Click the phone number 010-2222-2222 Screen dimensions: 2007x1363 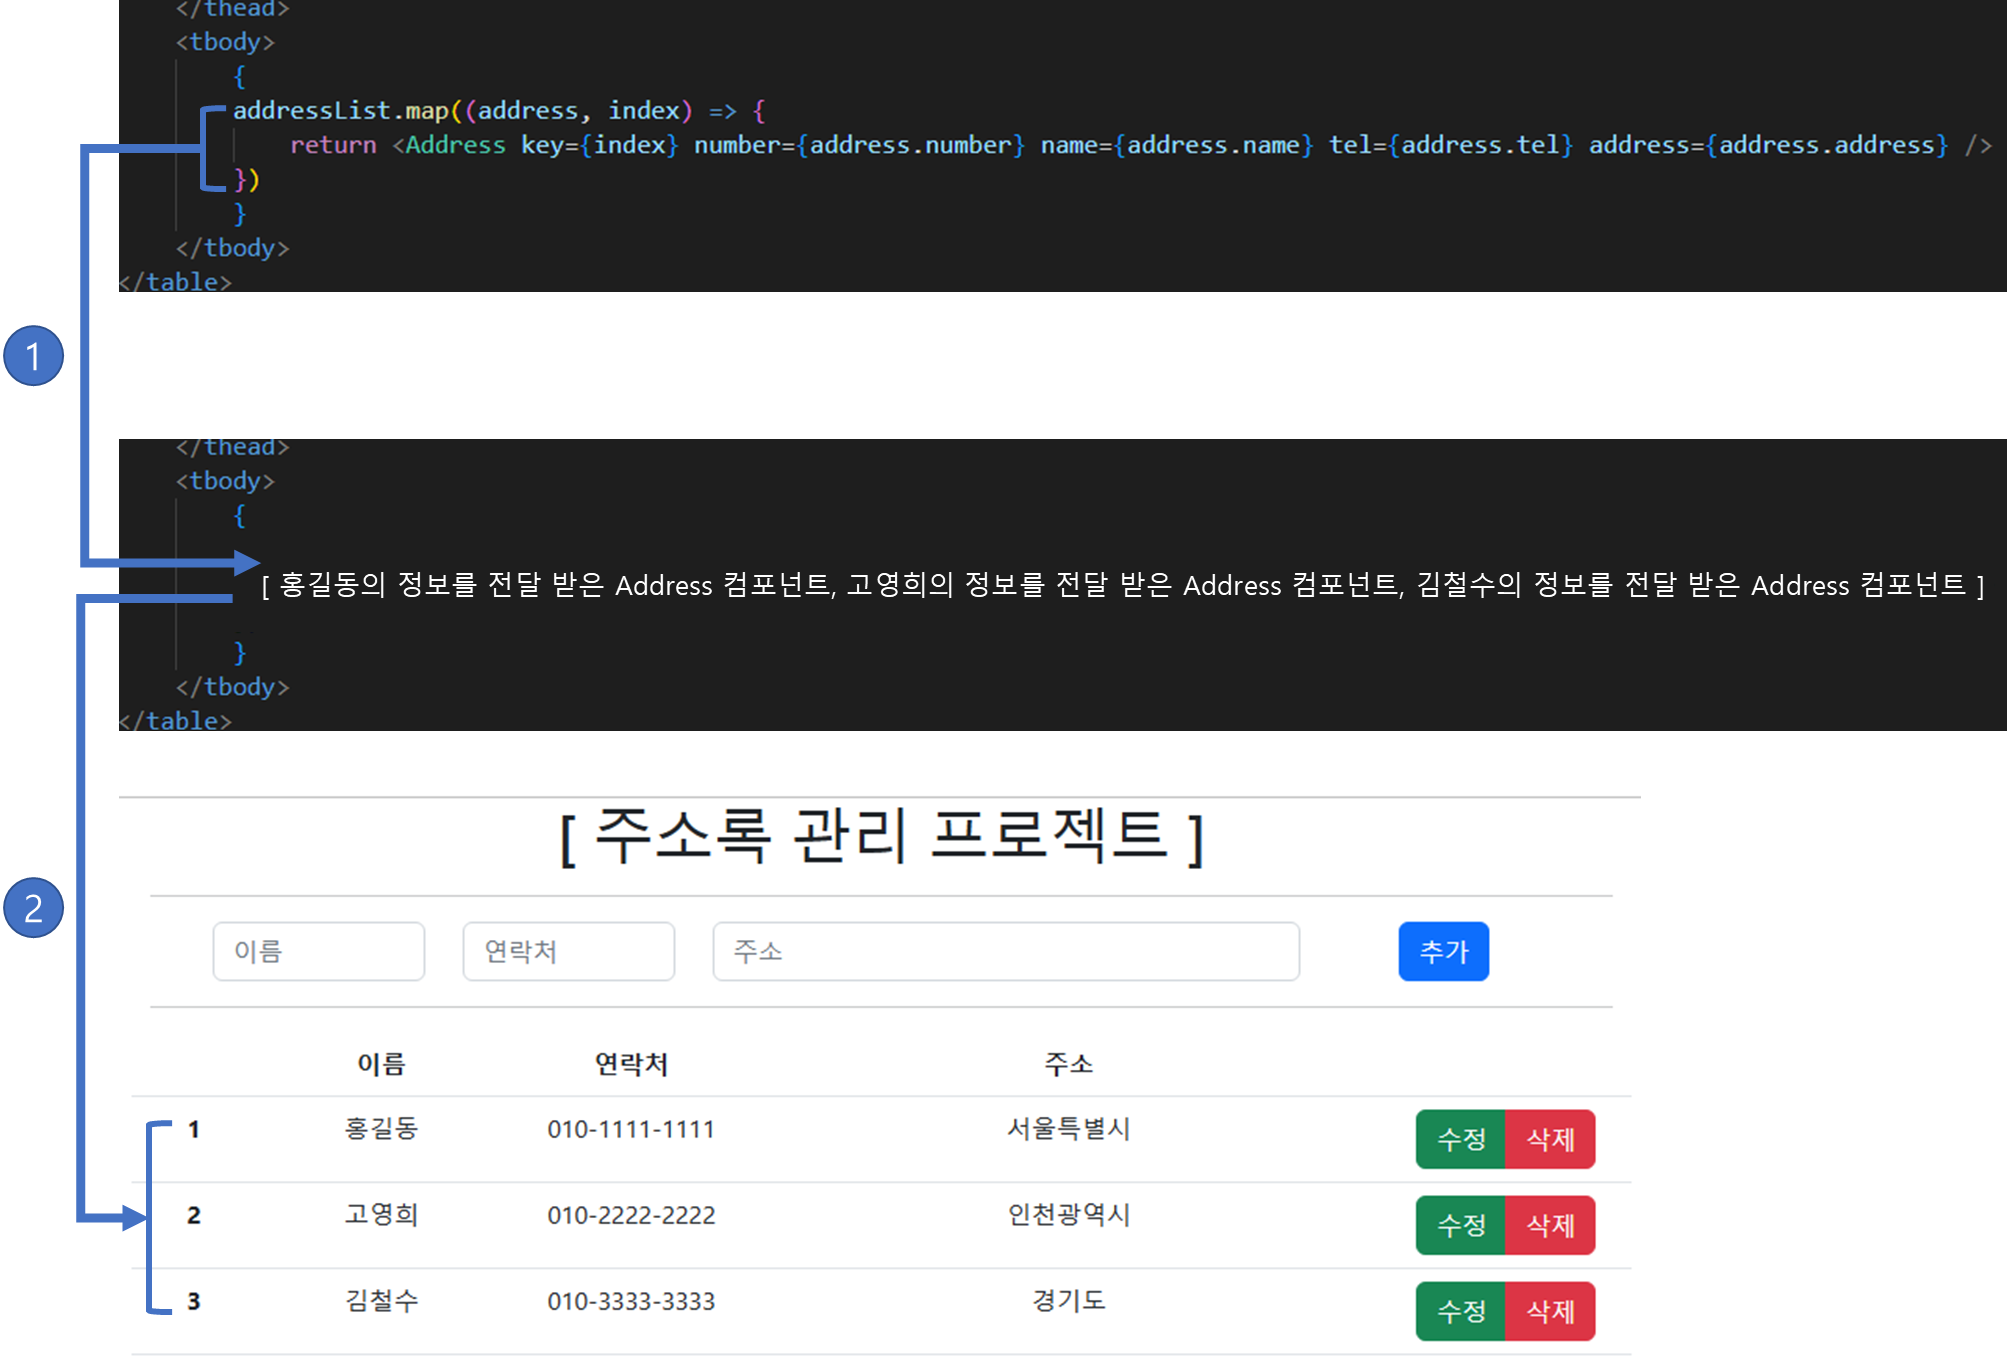[x=631, y=1215]
